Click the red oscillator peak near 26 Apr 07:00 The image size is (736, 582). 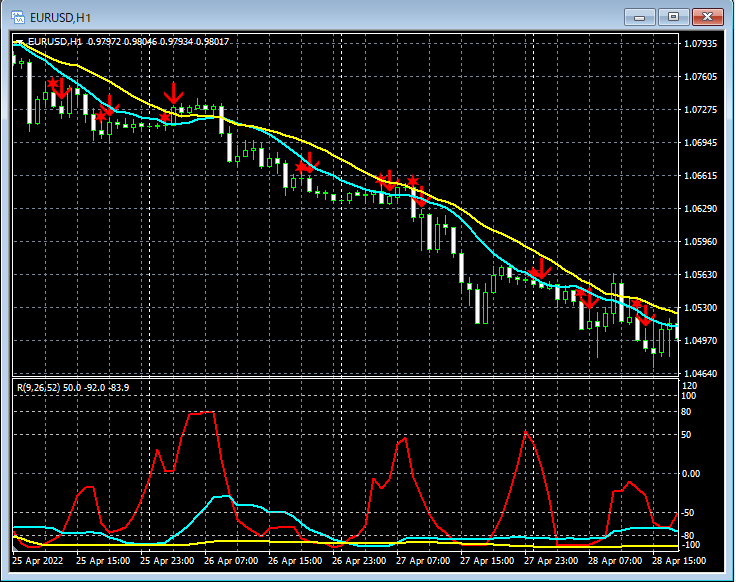click(203, 412)
